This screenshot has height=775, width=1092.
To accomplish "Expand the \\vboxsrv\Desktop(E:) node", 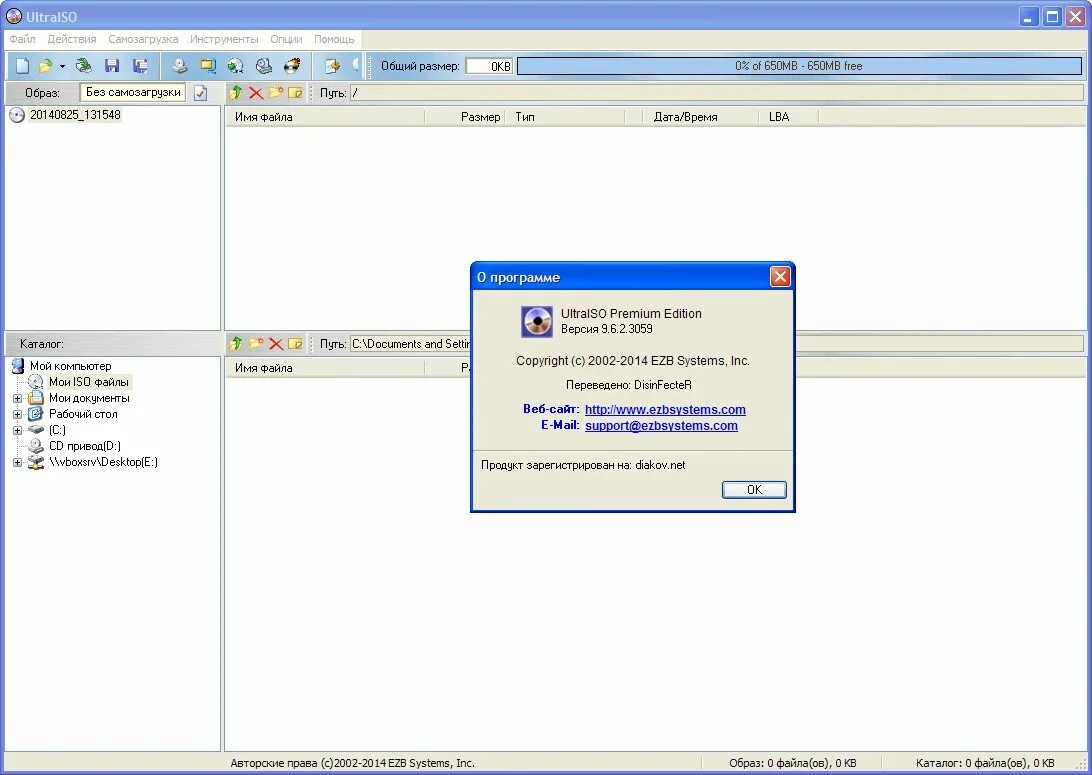I will click(x=17, y=462).
